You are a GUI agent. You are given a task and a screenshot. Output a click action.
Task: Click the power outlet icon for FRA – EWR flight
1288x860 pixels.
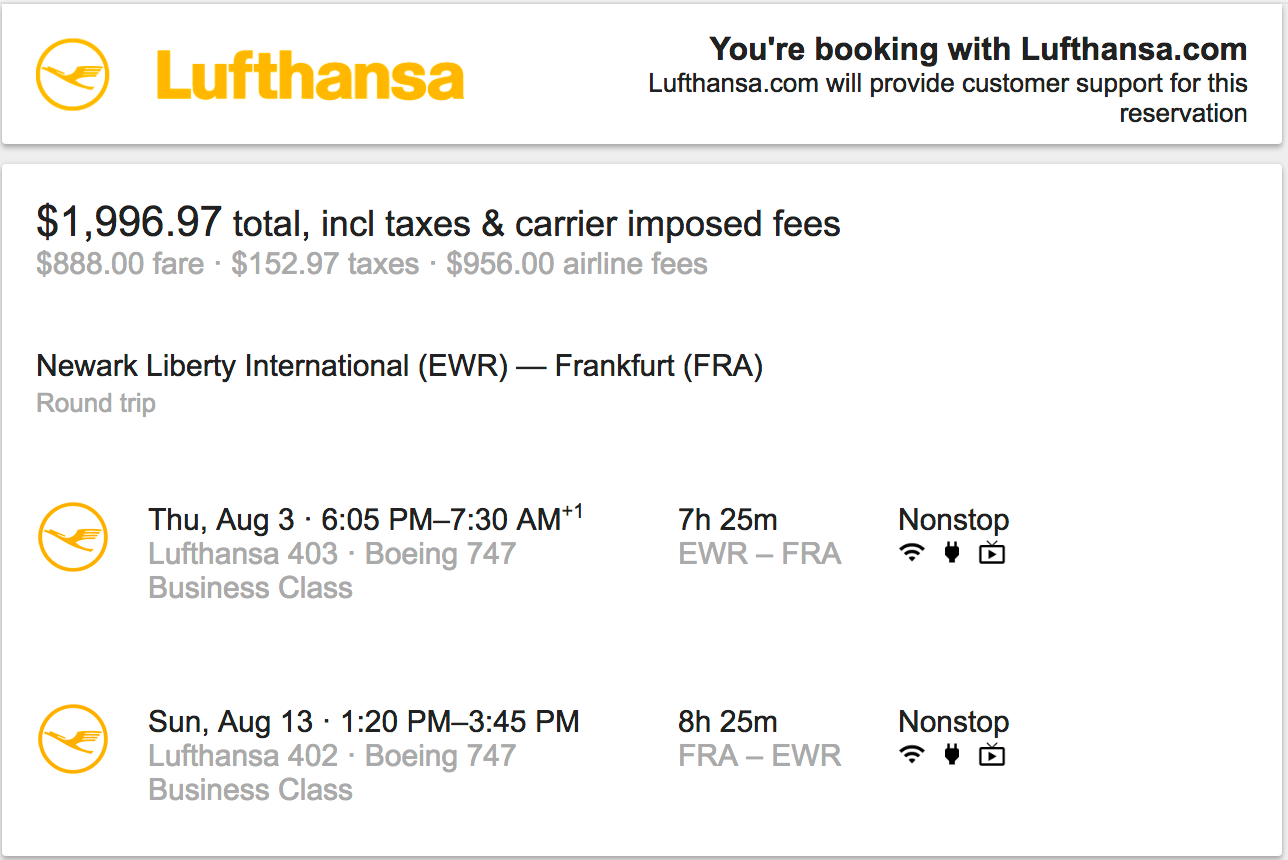point(951,754)
